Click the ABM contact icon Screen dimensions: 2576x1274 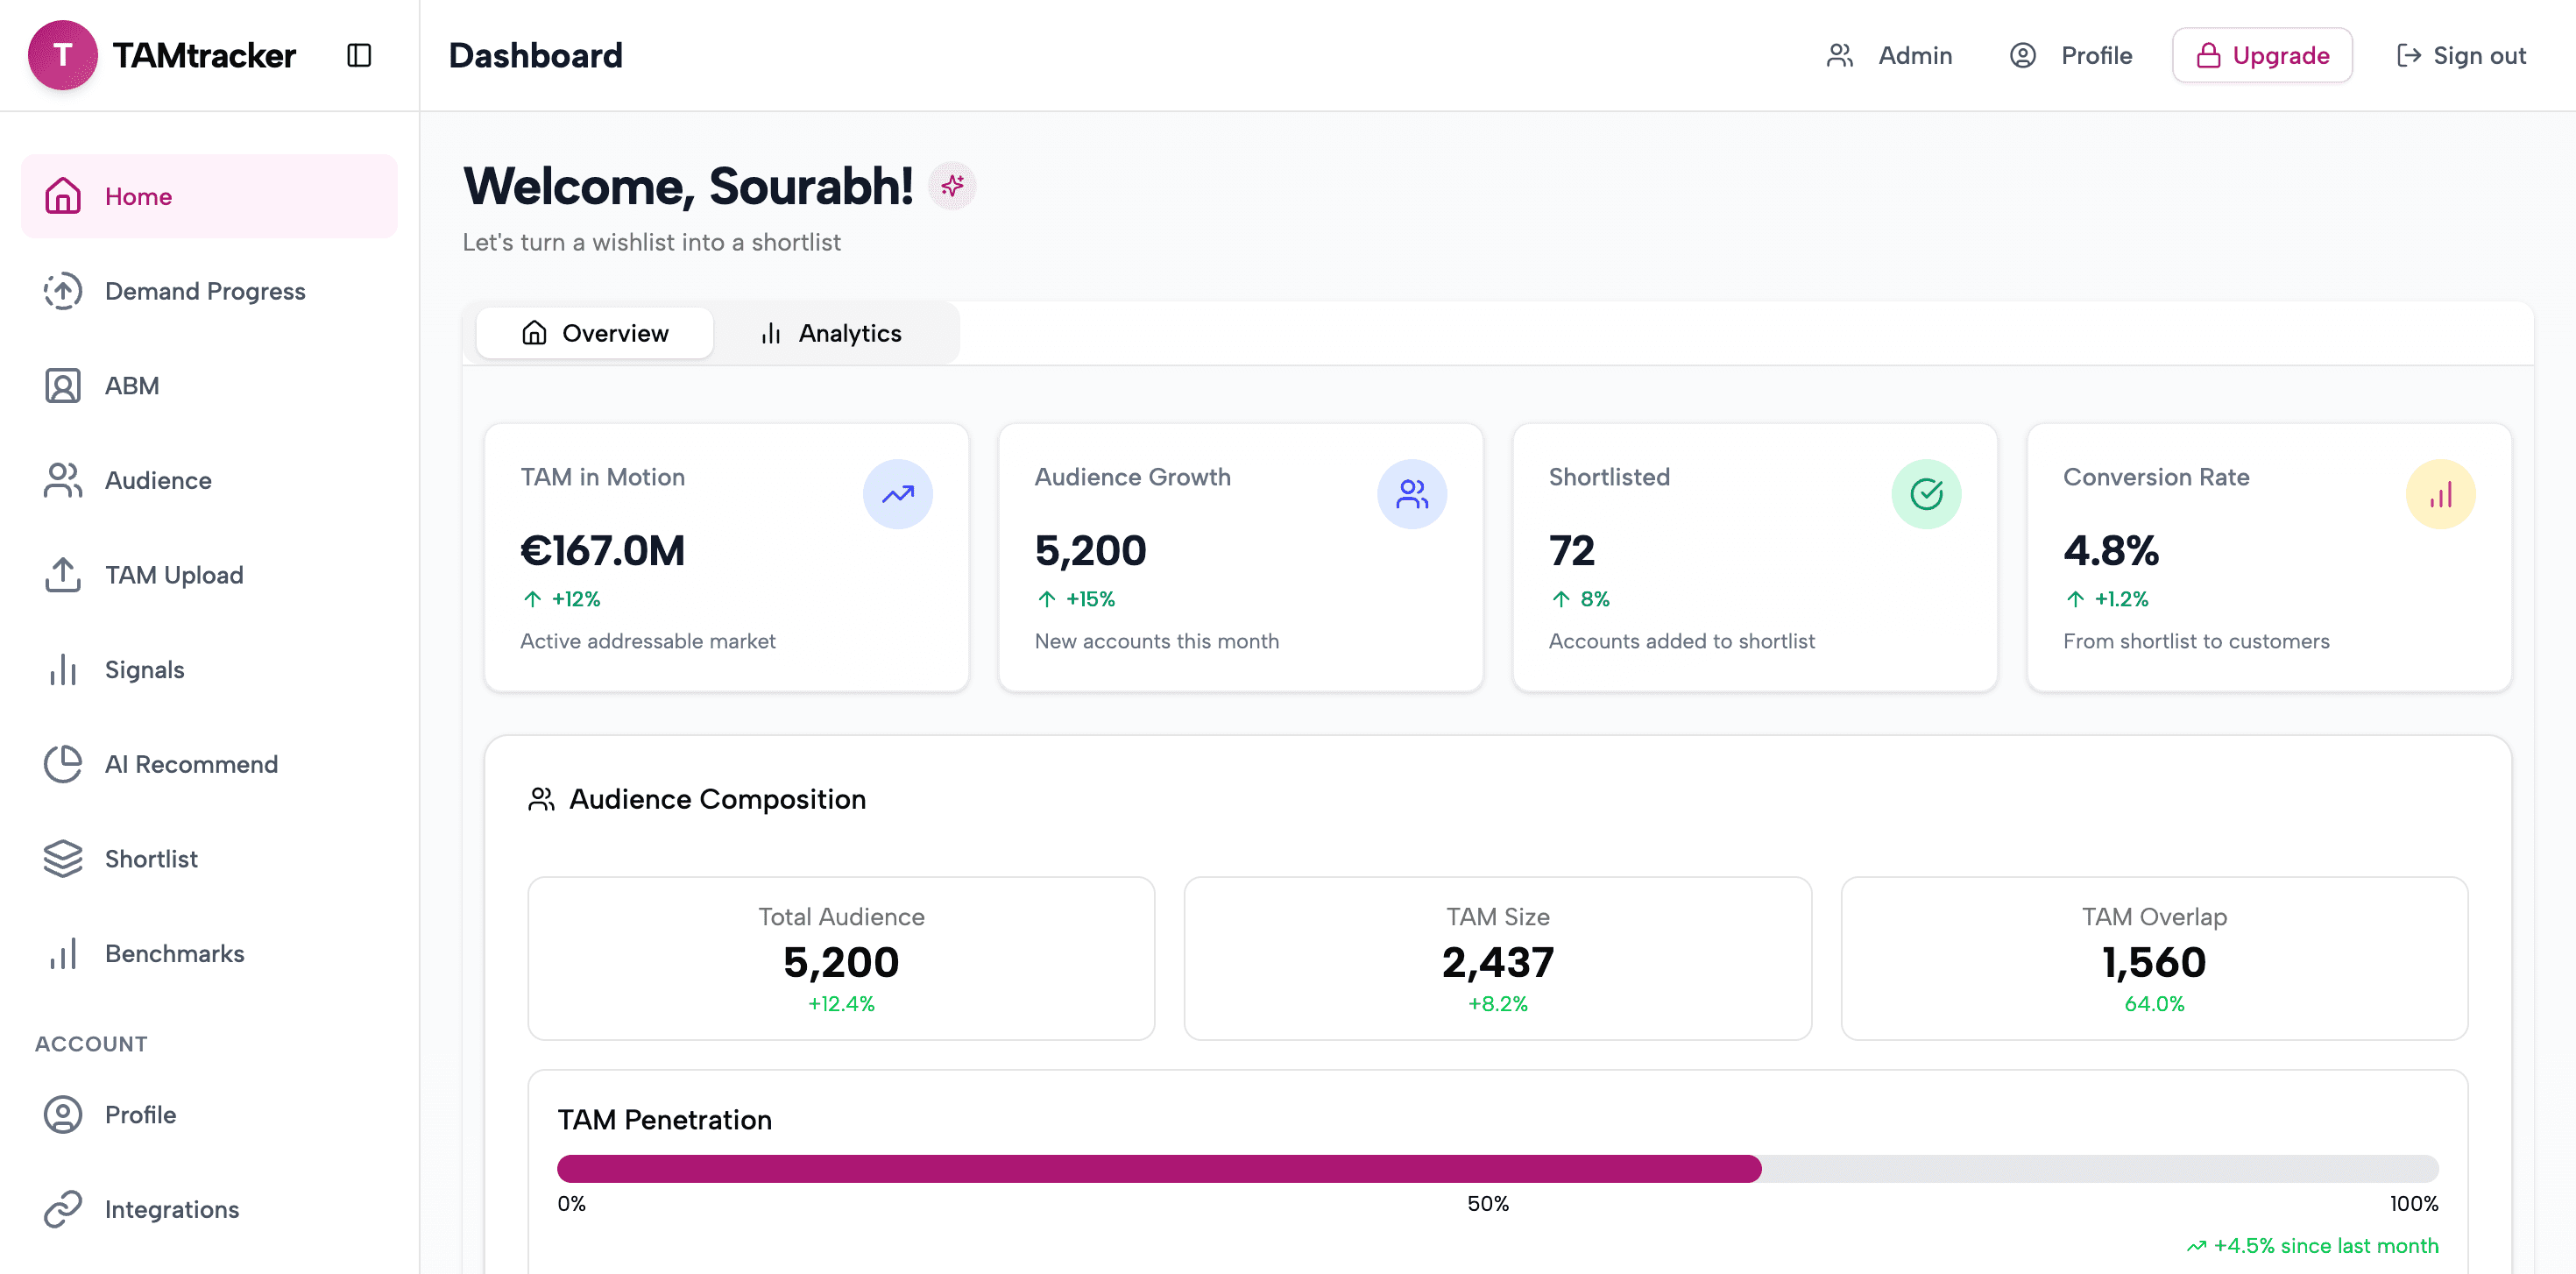[x=63, y=386]
